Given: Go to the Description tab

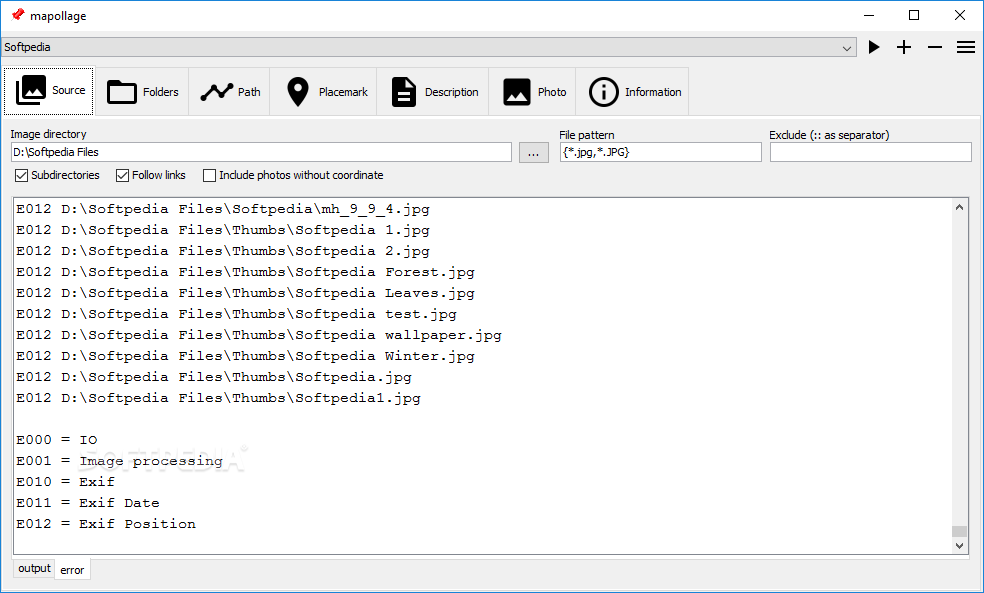Looking at the screenshot, I should click(433, 92).
